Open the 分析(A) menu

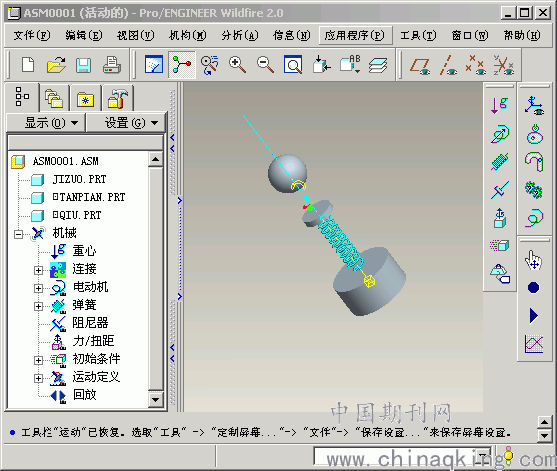click(x=240, y=35)
